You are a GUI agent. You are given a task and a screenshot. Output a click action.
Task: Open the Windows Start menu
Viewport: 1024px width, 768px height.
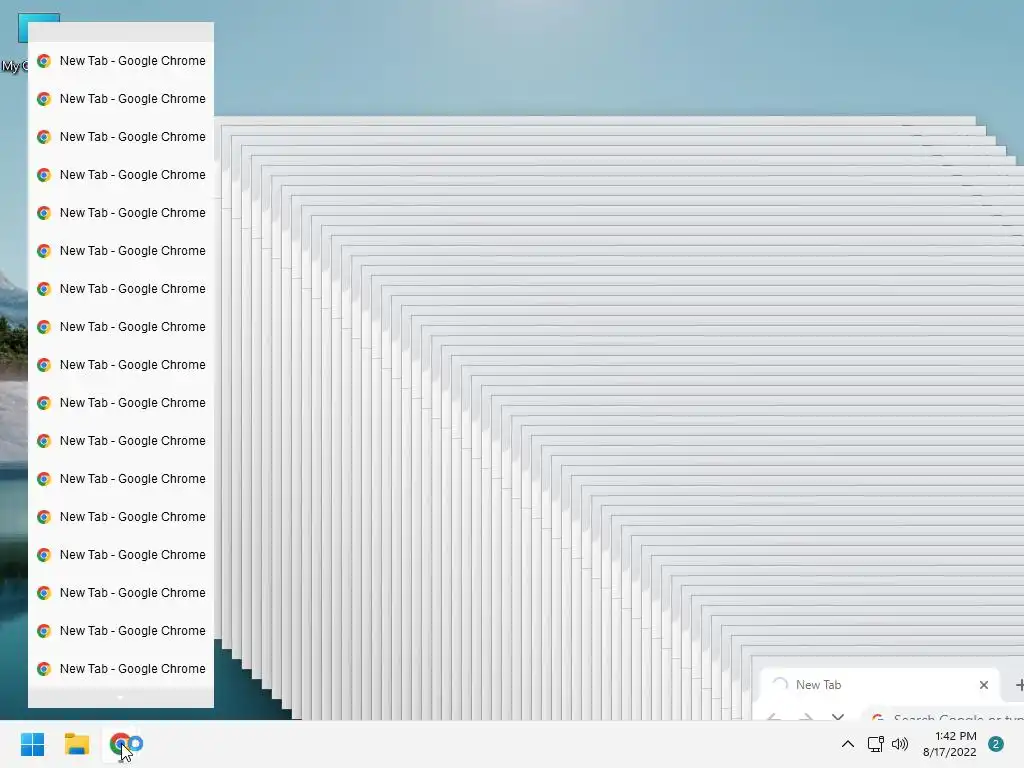point(32,744)
